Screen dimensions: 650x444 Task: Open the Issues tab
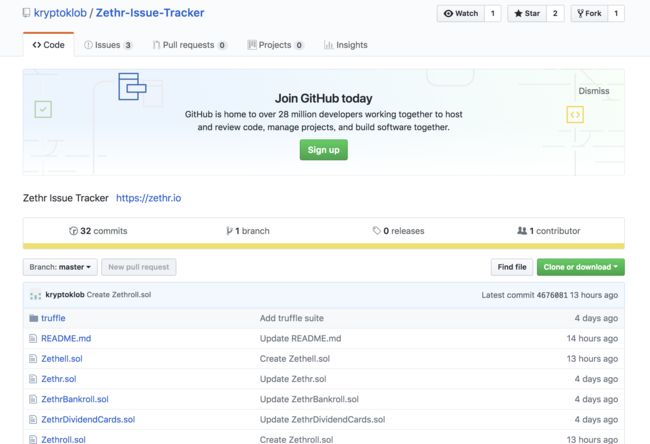pyautogui.click(x=108, y=45)
